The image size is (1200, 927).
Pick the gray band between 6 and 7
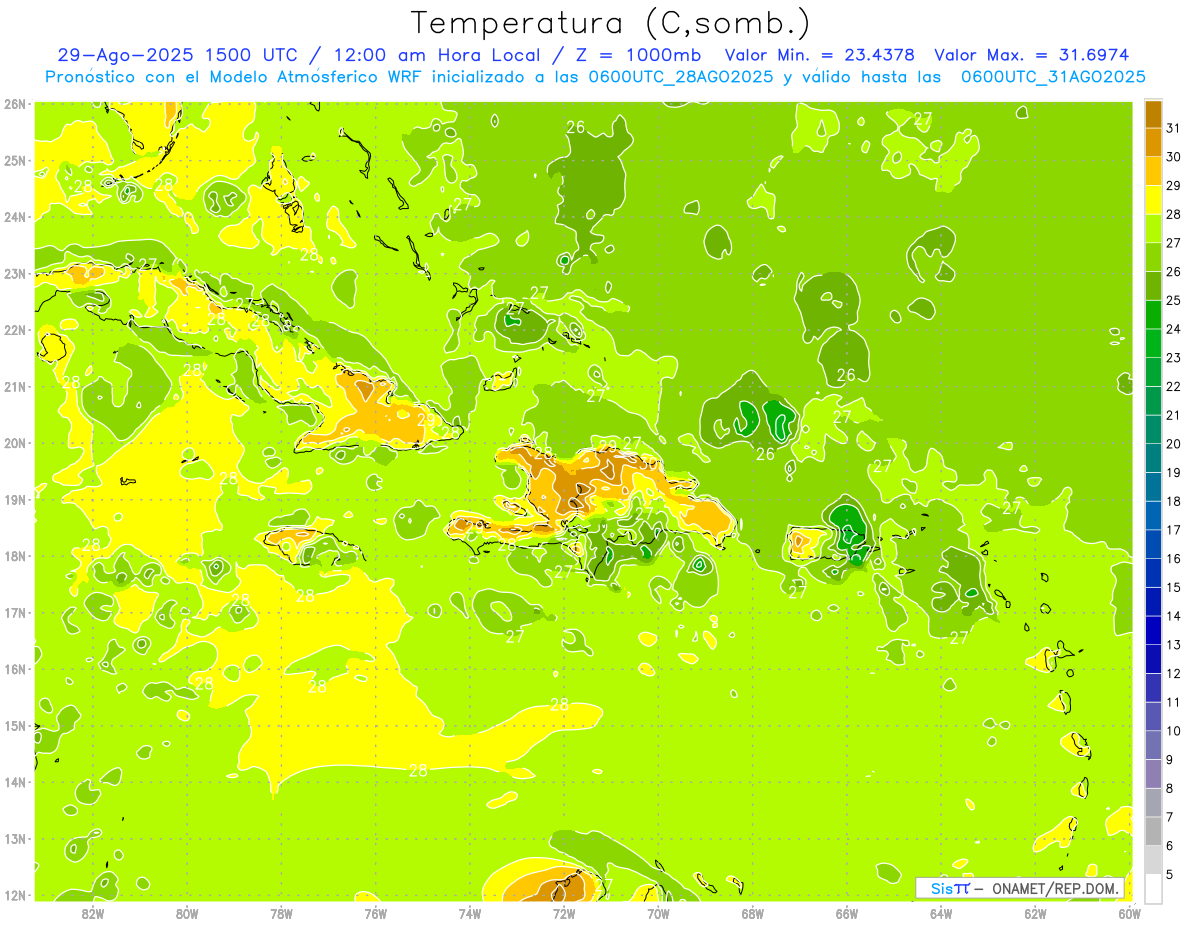click(x=1153, y=831)
